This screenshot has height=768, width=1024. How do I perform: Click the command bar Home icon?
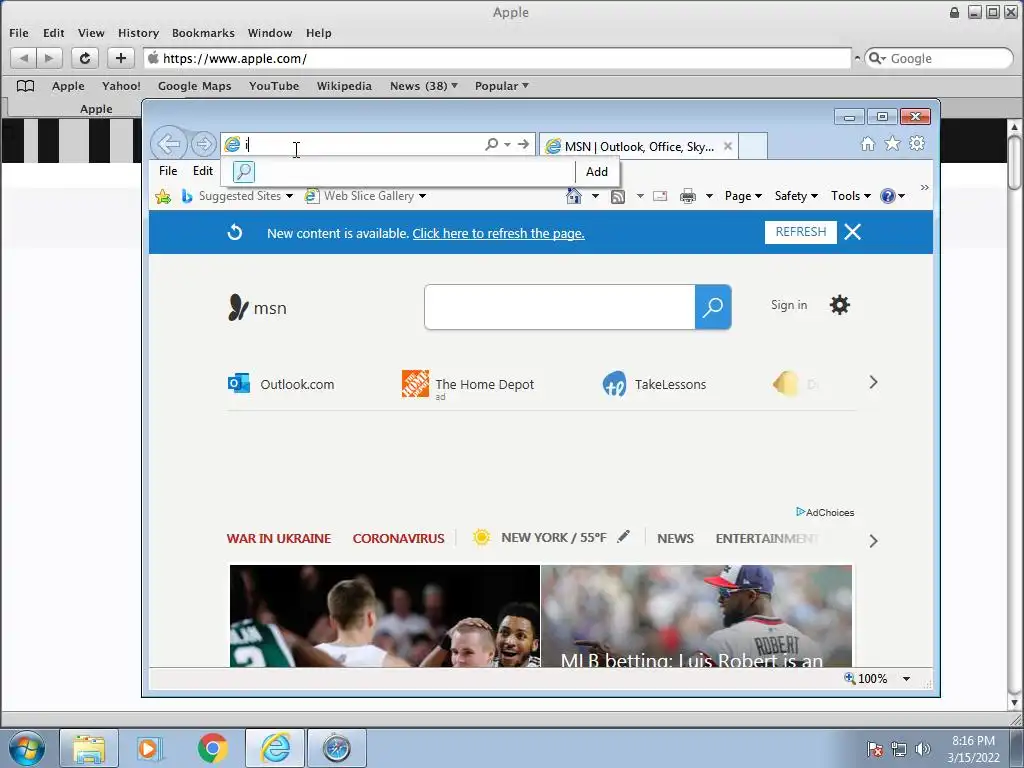point(573,196)
